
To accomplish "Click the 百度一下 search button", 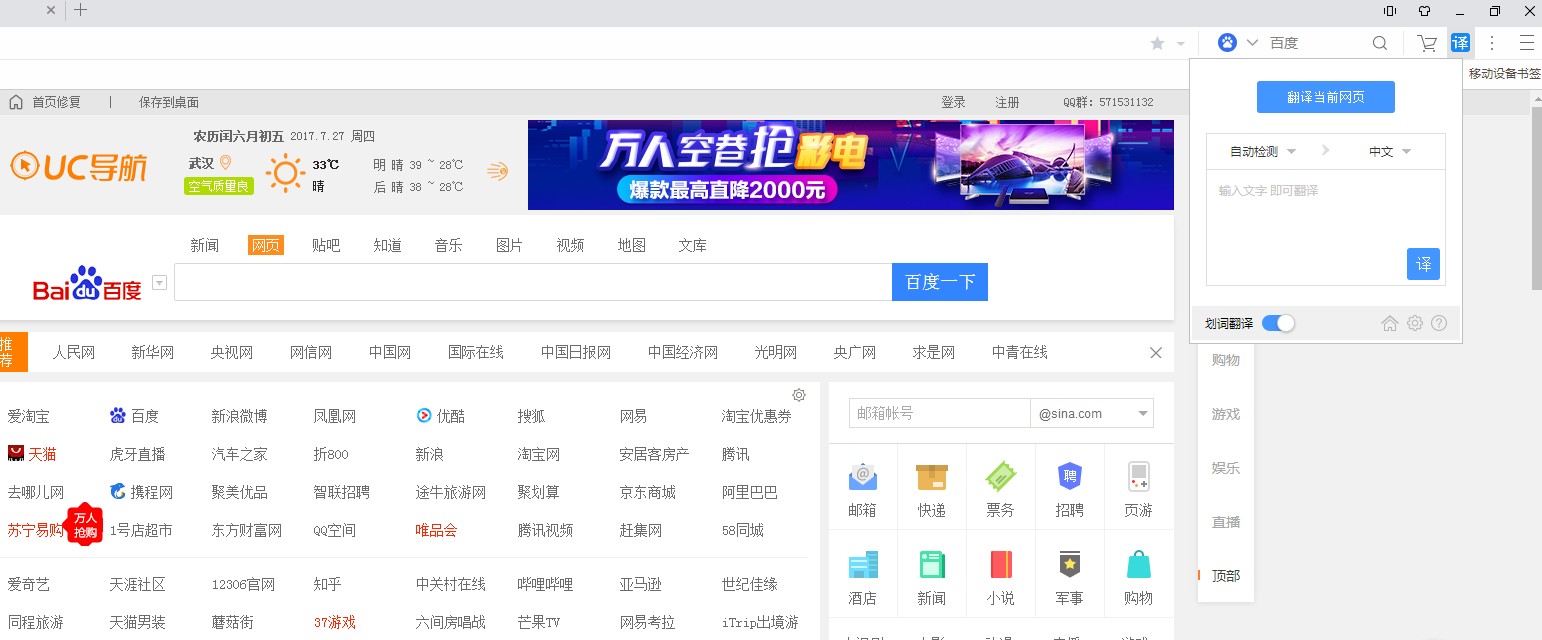I will coord(939,282).
